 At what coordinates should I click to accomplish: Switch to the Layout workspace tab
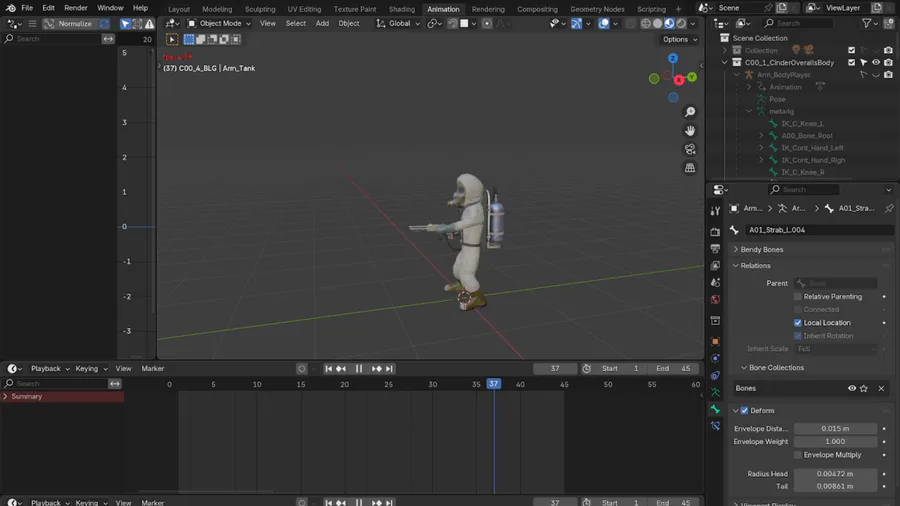click(x=179, y=9)
